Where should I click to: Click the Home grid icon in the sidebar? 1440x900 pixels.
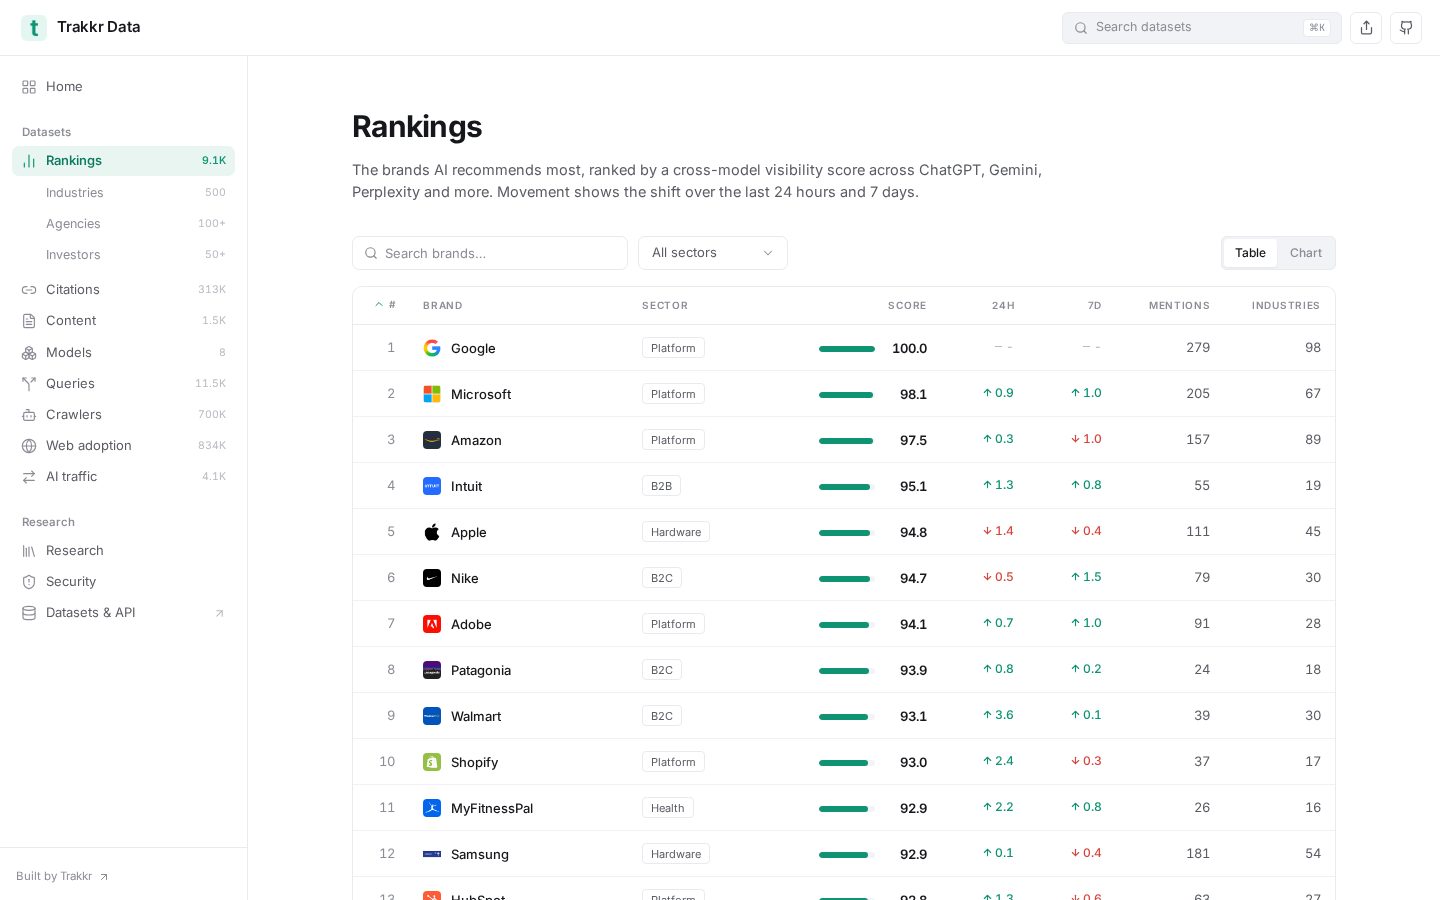tap(29, 87)
